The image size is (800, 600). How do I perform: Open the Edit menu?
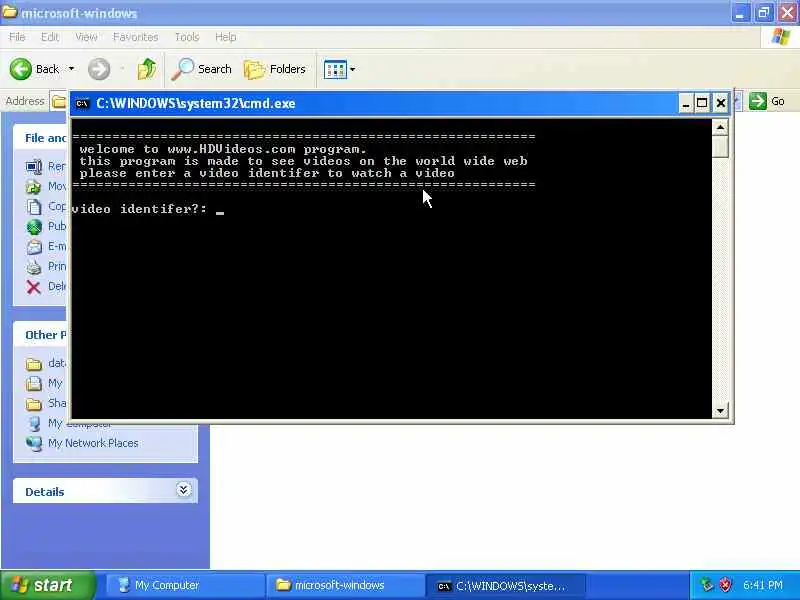[49, 37]
